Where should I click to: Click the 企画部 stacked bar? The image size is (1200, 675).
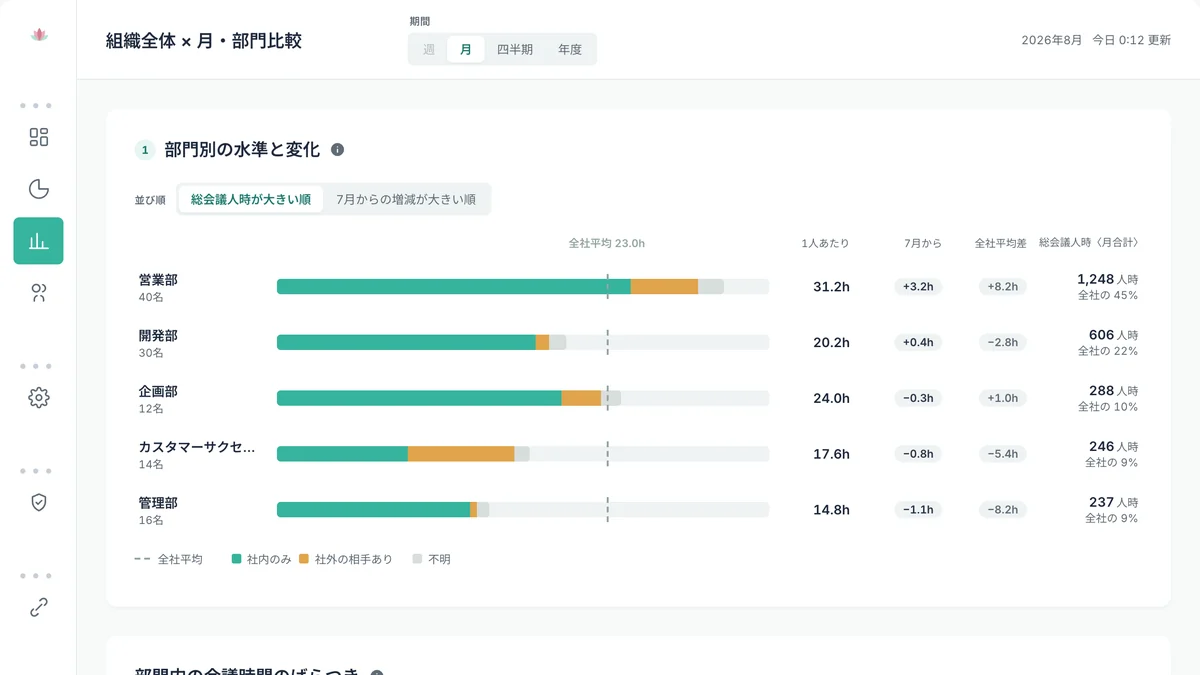point(523,398)
